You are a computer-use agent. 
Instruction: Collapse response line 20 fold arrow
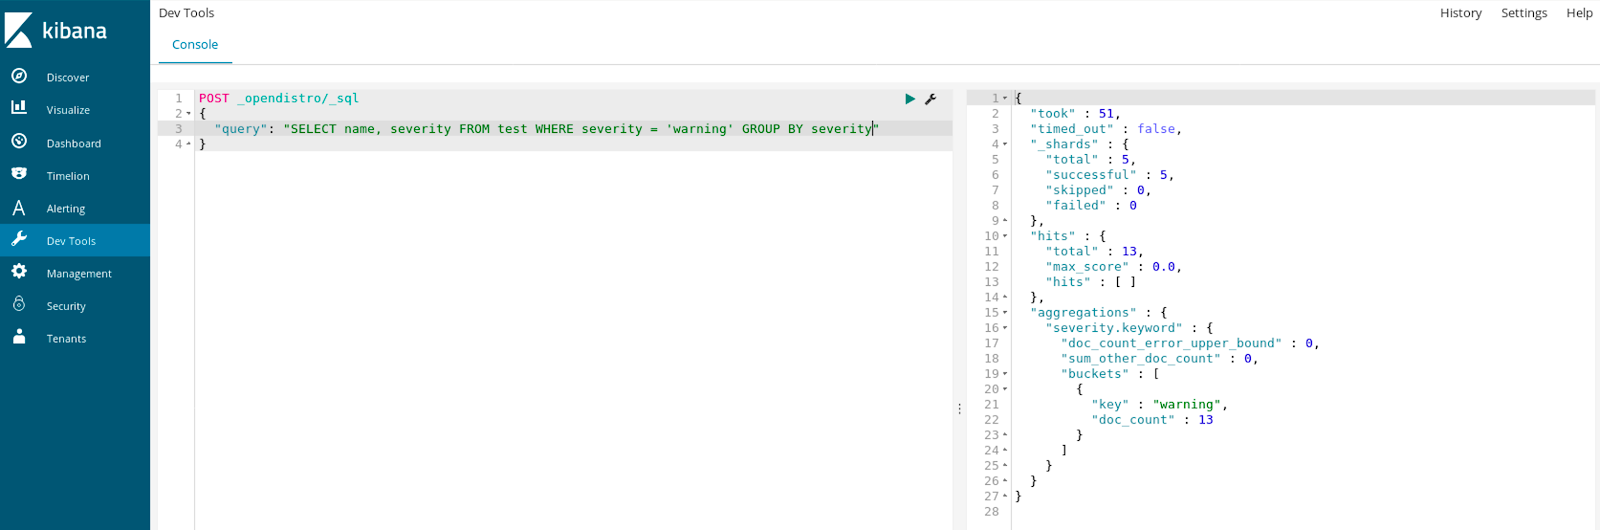tap(1005, 389)
